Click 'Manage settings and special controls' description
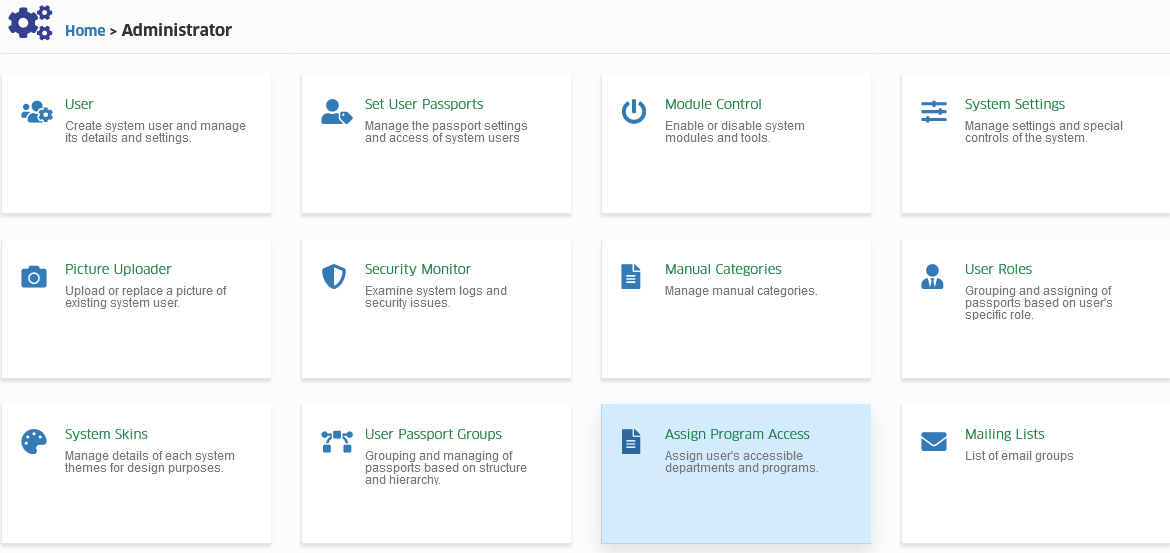 [1044, 132]
